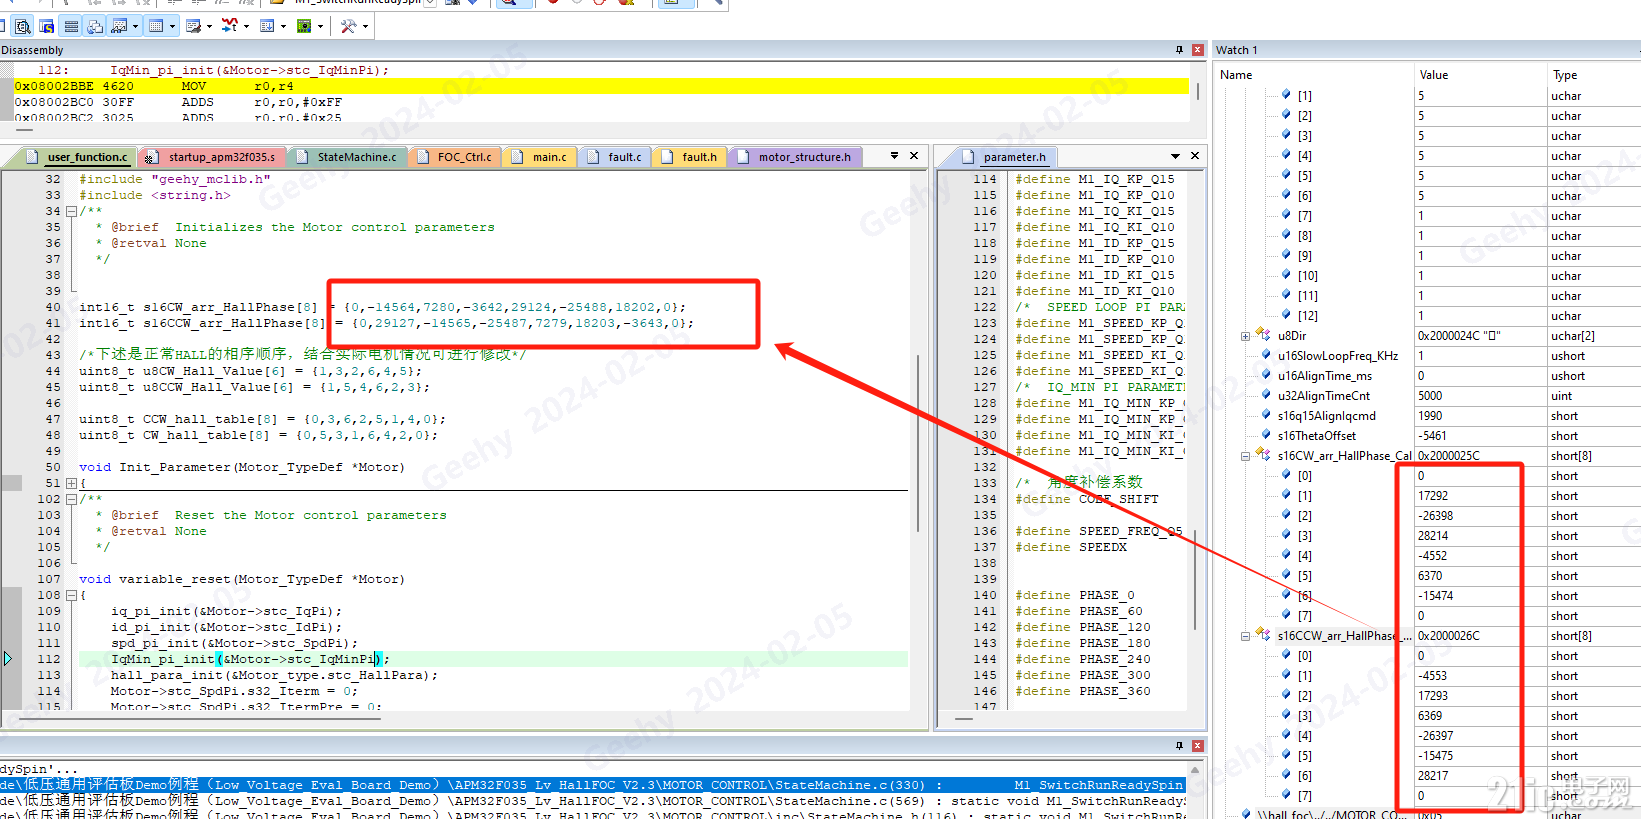Switch to the startup_apm32f035.s tab
This screenshot has width=1641, height=819.
pyautogui.click(x=211, y=157)
